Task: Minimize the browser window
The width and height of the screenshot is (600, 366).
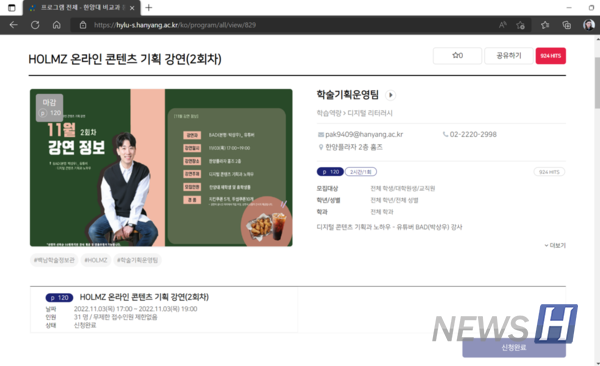Action: click(569, 7)
